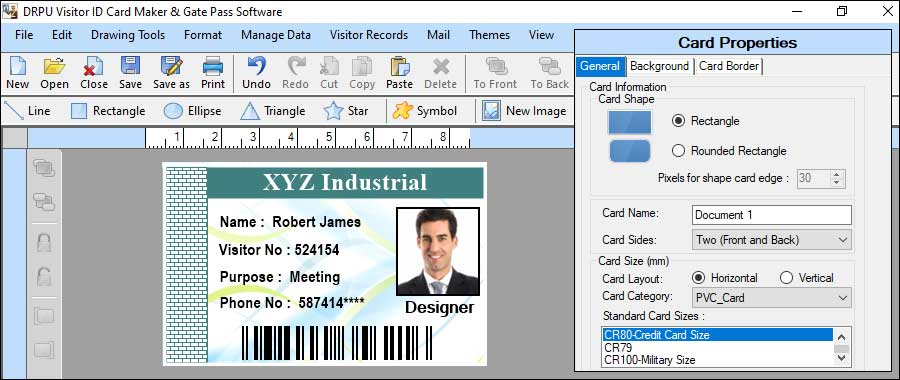This screenshot has width=900, height=380.
Task: Choose the Rectangle card shape radio button
Action: tap(678, 121)
